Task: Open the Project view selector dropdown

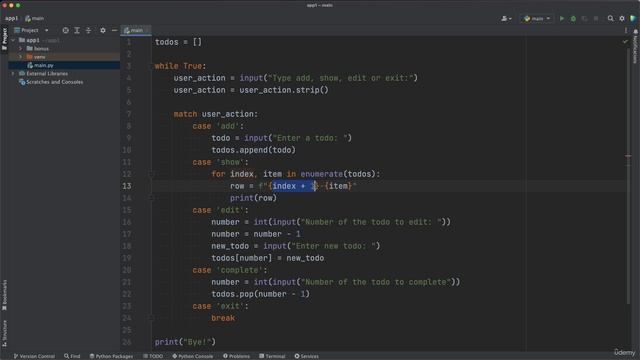Action: [31, 30]
